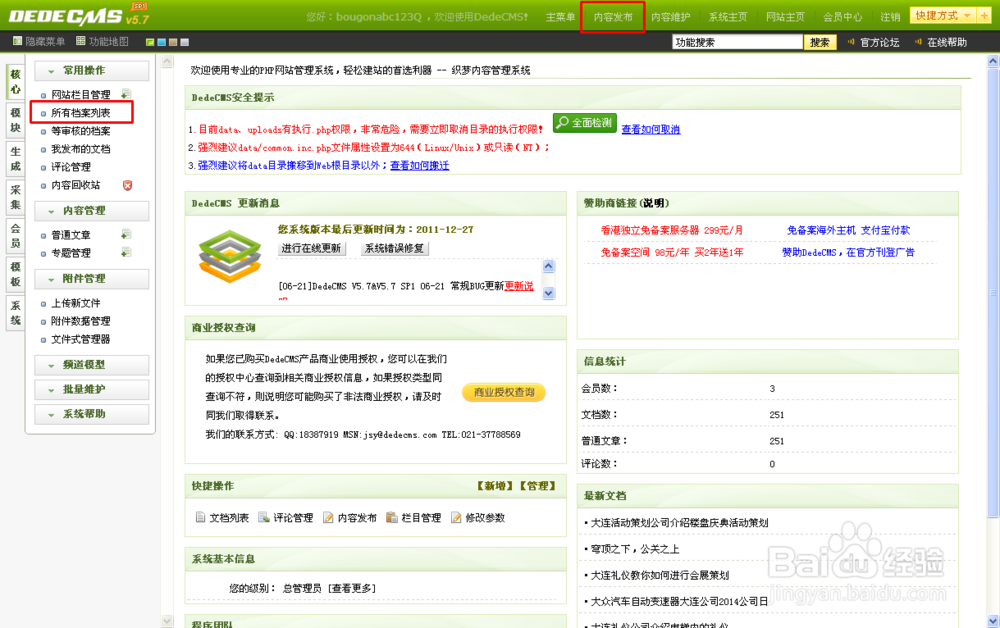Go to 系统主页 from the top bar
The width and height of the screenshot is (1000, 628).
[728, 17]
